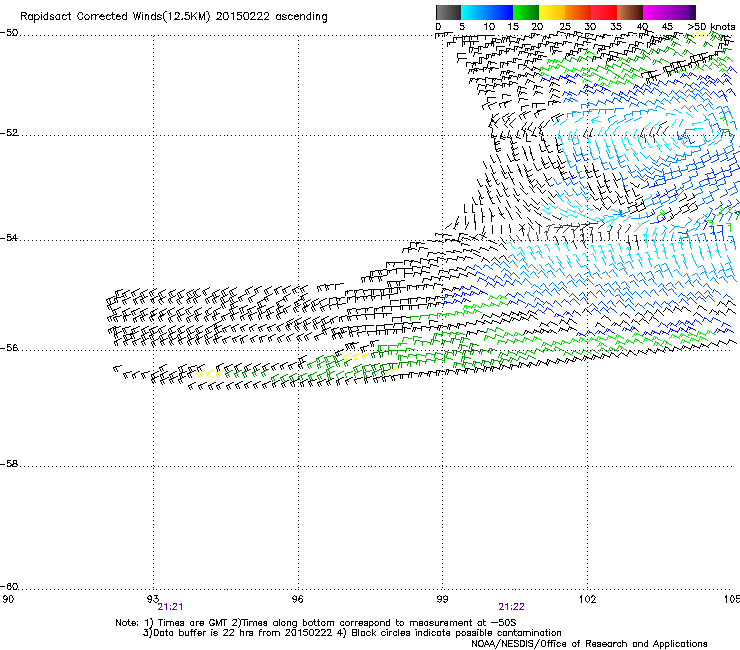Click the cyan-blue 5-15 knots legend band
The width and height of the screenshot is (740, 650).
[x=487, y=12]
